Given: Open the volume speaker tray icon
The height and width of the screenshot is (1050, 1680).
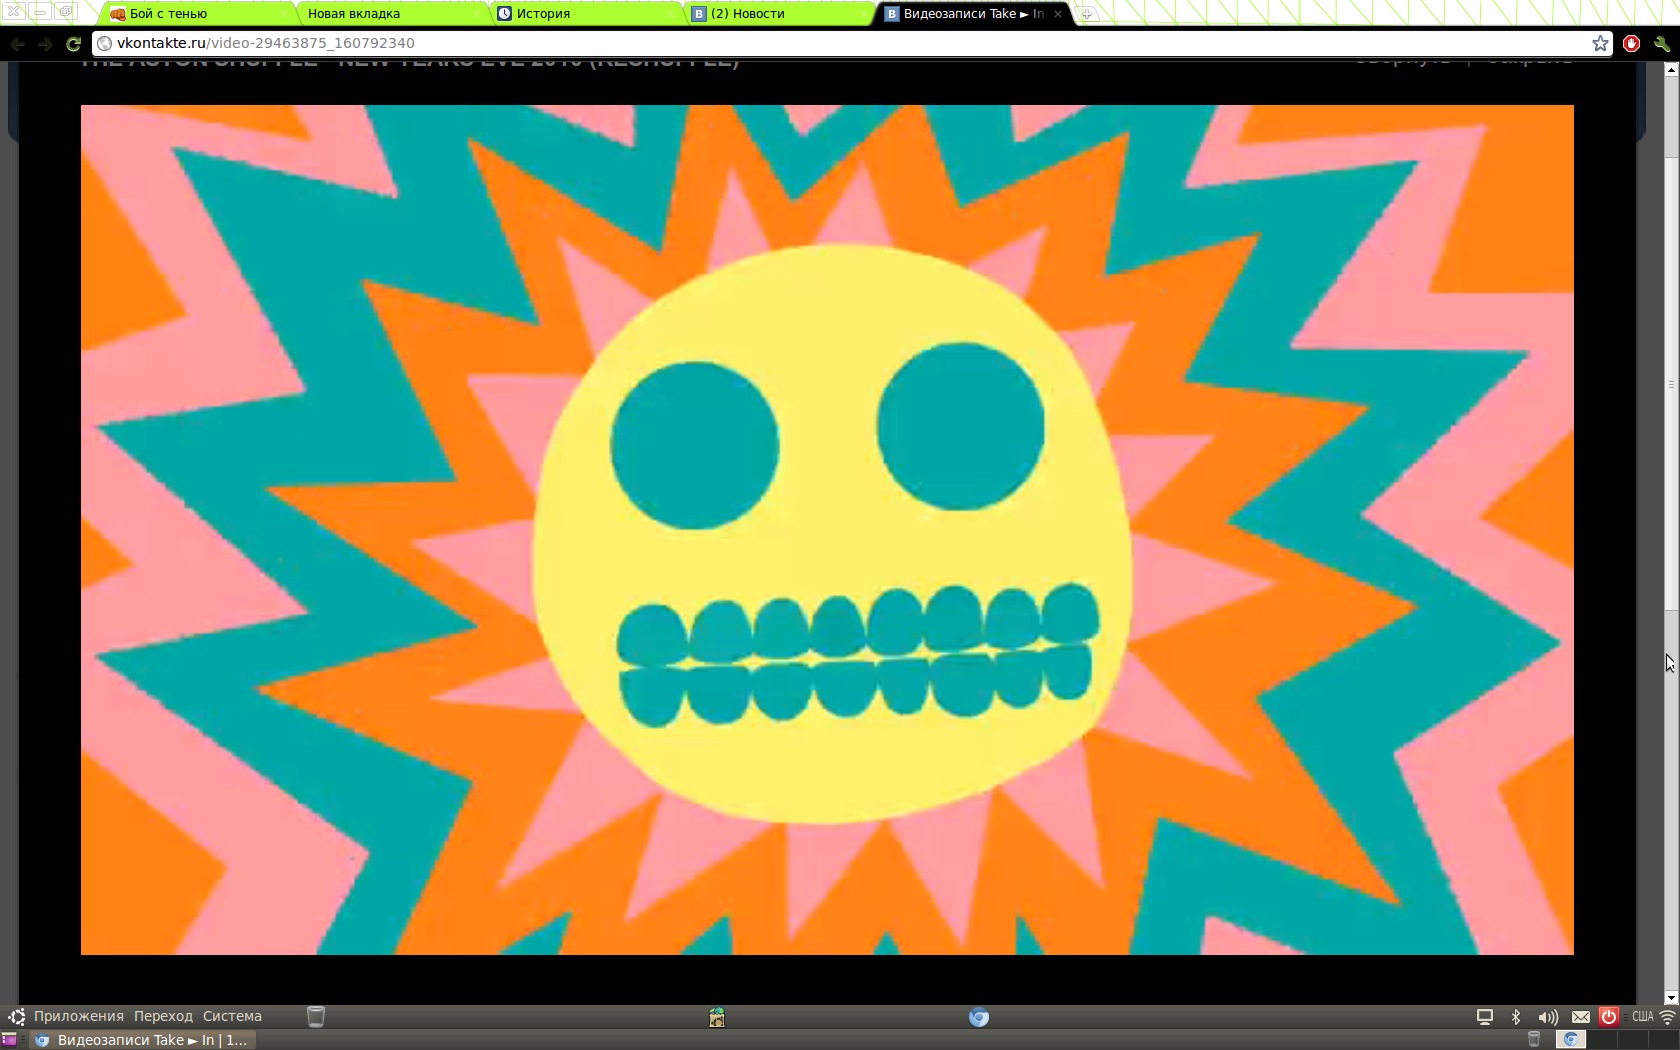Looking at the screenshot, I should click(1548, 1017).
